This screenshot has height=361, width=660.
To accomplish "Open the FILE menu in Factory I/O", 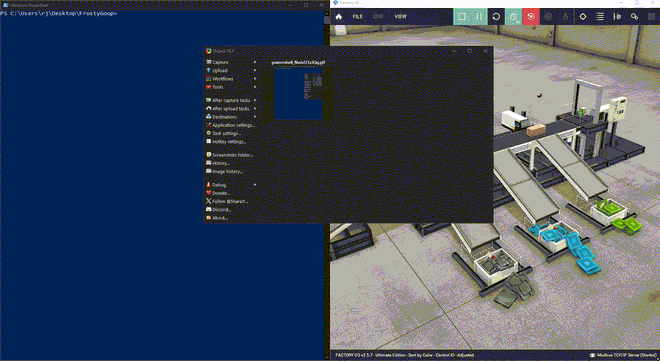I will pos(357,17).
